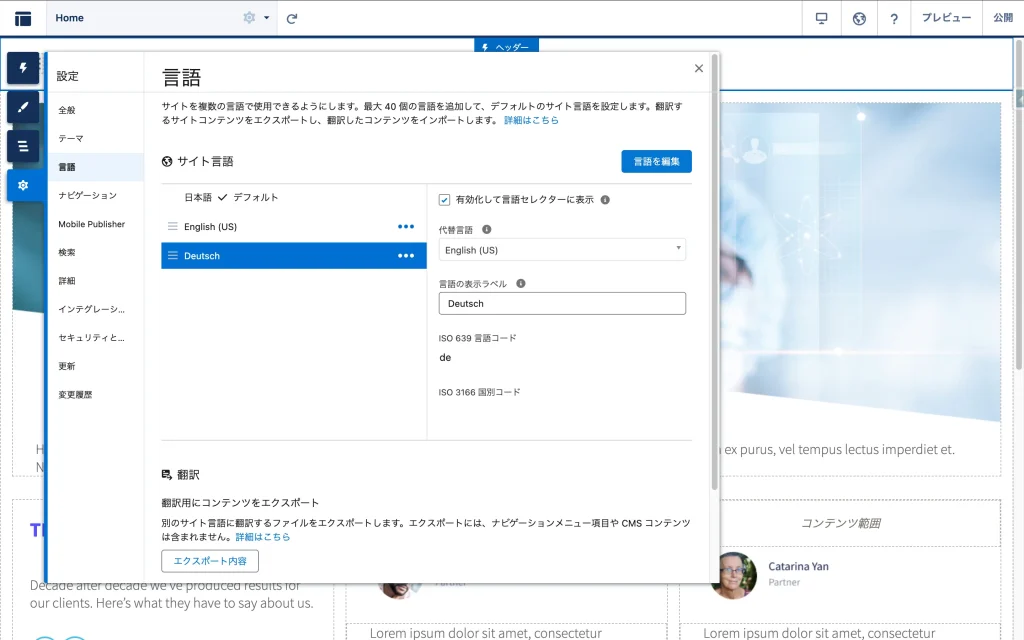The height and width of the screenshot is (640, 1024).
Task: Click the 言語を編集 button
Action: (656, 161)
